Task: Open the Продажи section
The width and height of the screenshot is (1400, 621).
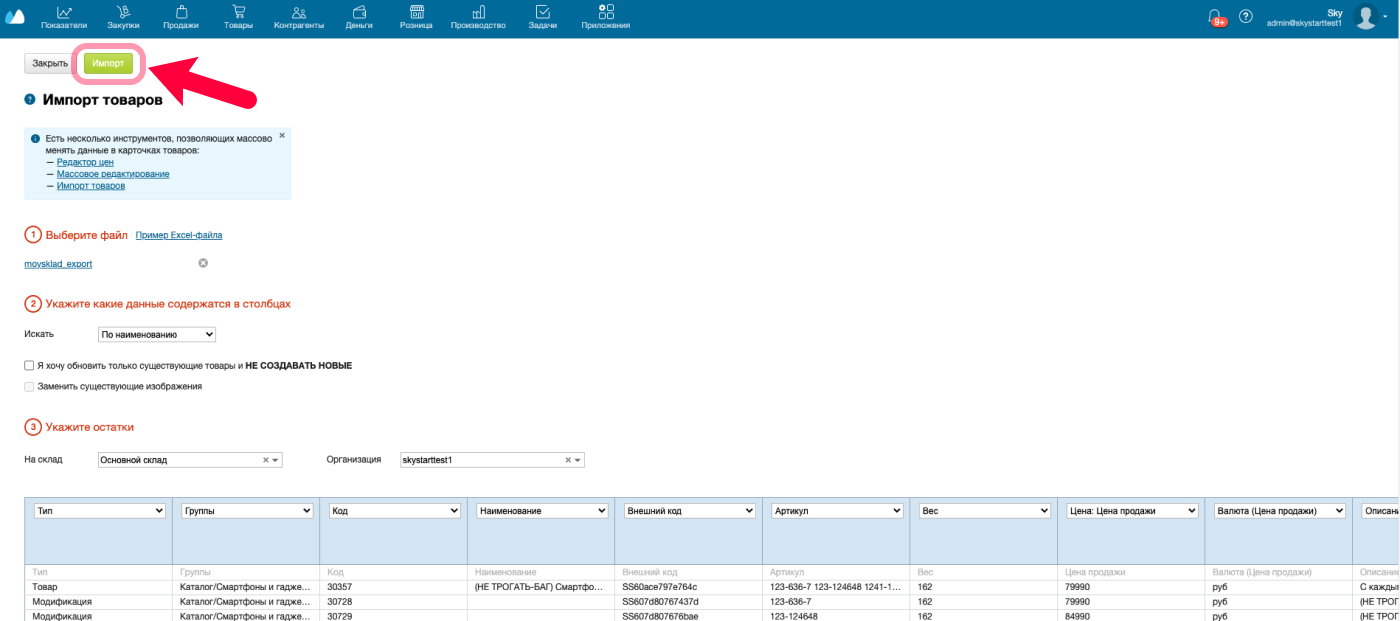Action: (181, 17)
